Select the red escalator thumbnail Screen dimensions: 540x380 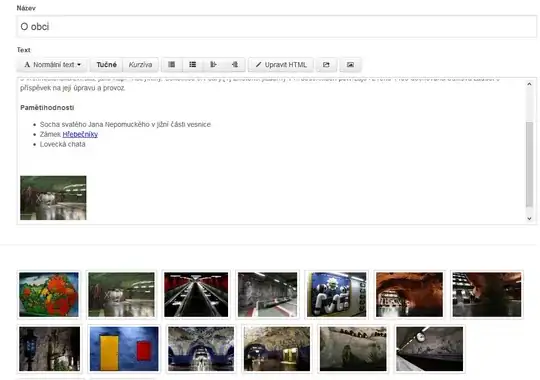pos(196,295)
